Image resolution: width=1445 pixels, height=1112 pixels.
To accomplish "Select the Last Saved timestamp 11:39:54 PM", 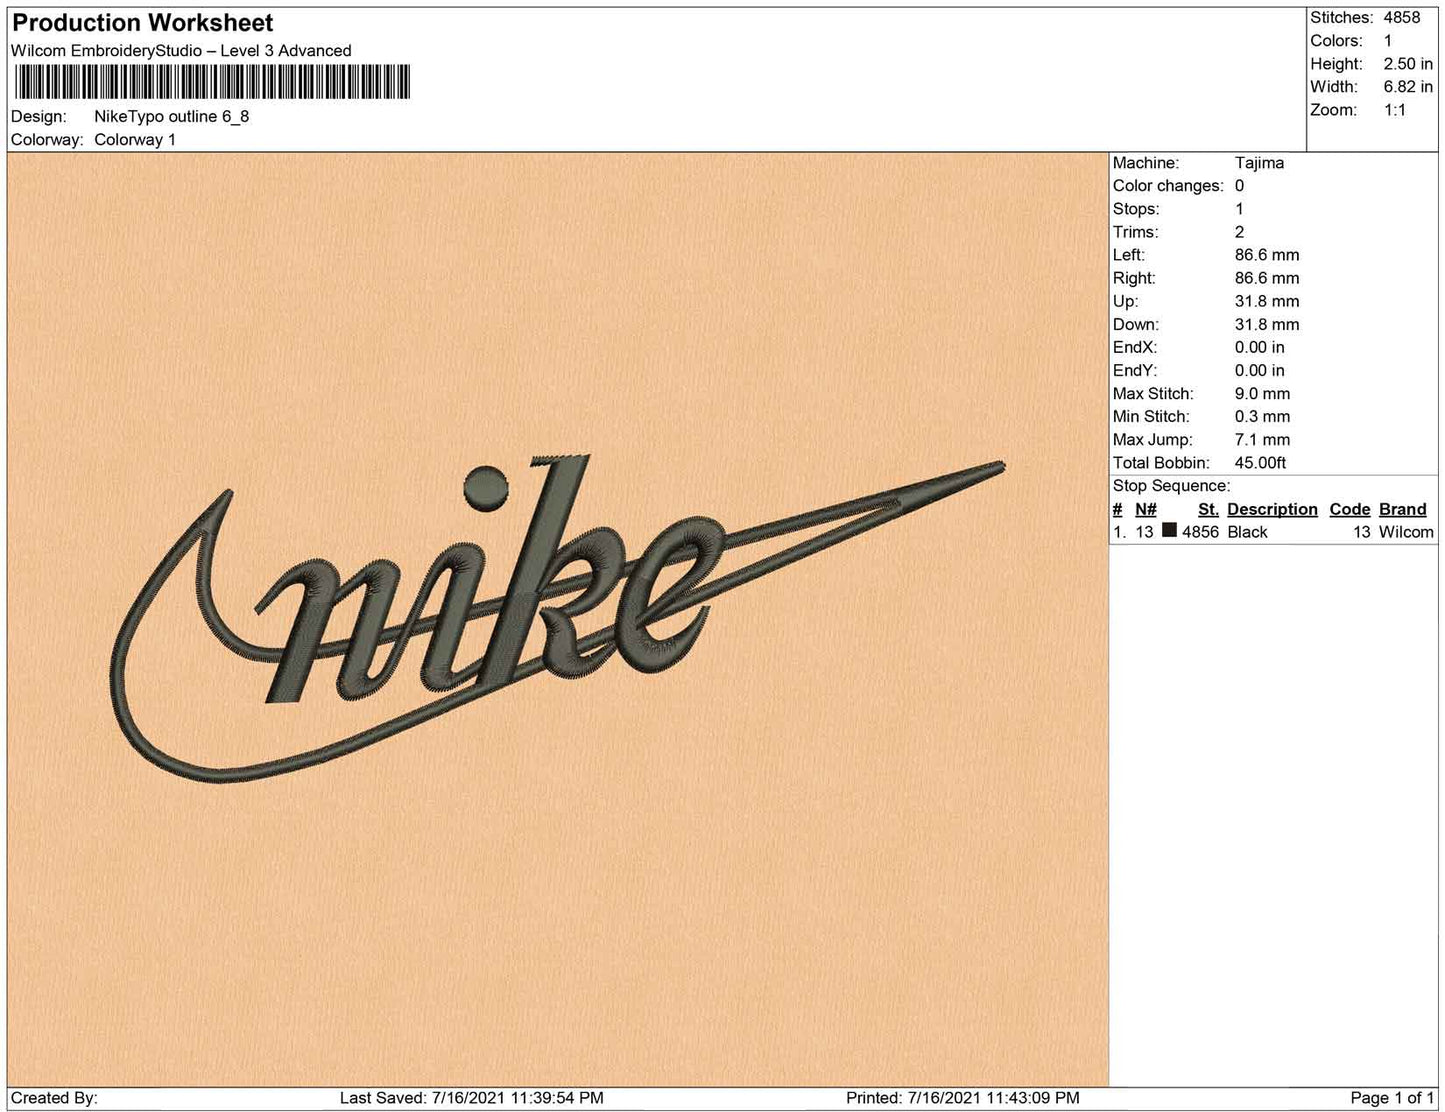I will point(558,1098).
